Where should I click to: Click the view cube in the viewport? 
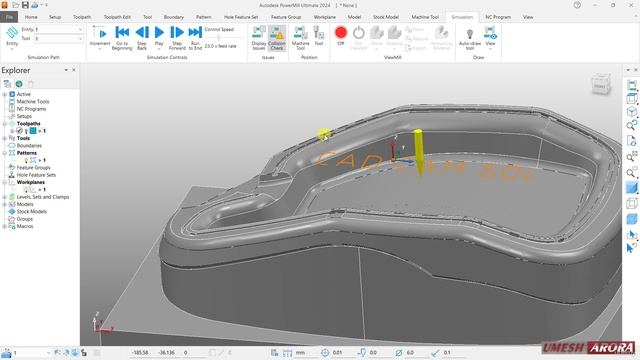pyautogui.click(x=600, y=84)
